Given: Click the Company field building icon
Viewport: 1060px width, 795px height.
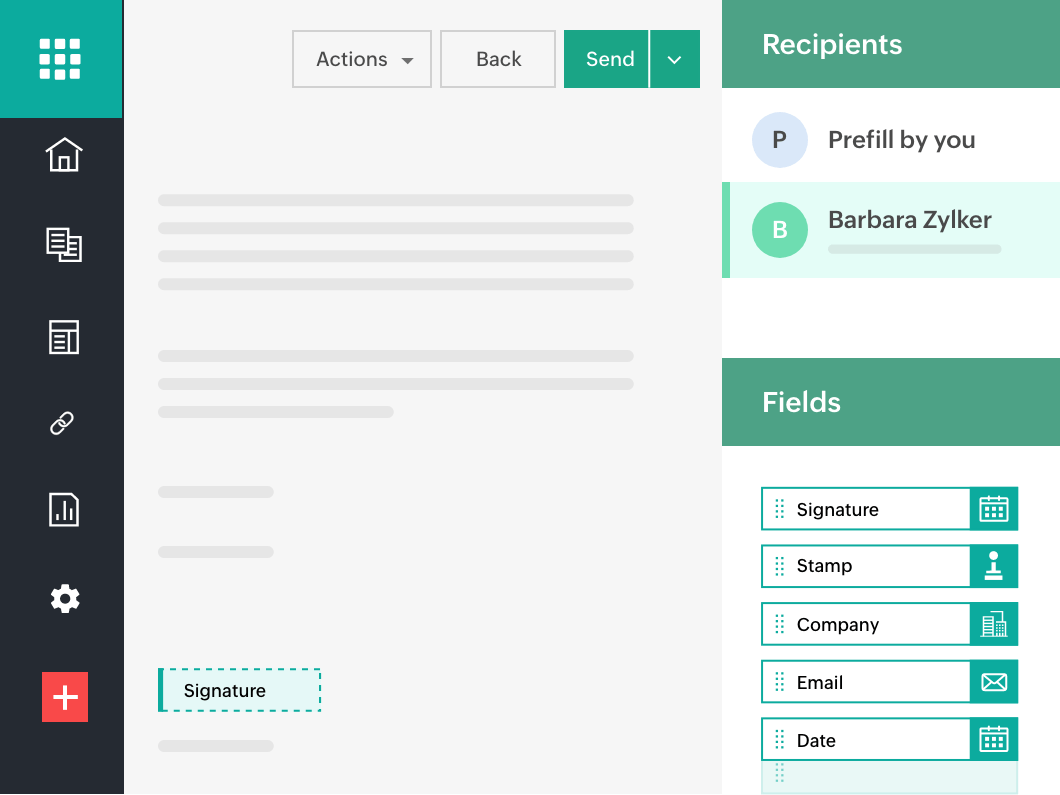Looking at the screenshot, I should coord(994,624).
